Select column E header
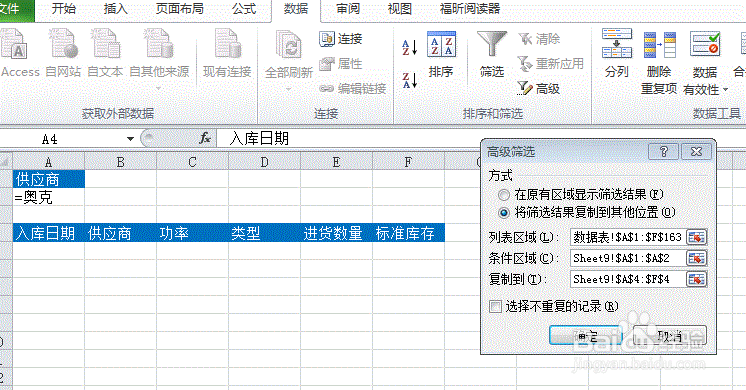 pos(336,162)
